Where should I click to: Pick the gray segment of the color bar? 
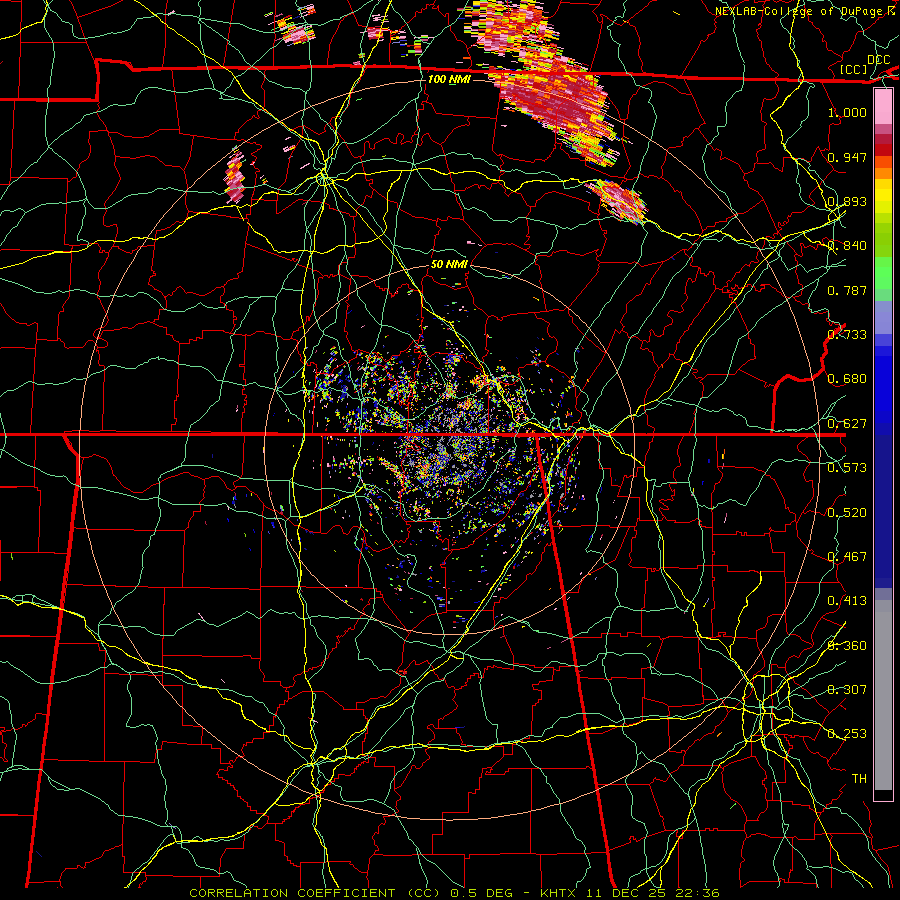click(883, 695)
